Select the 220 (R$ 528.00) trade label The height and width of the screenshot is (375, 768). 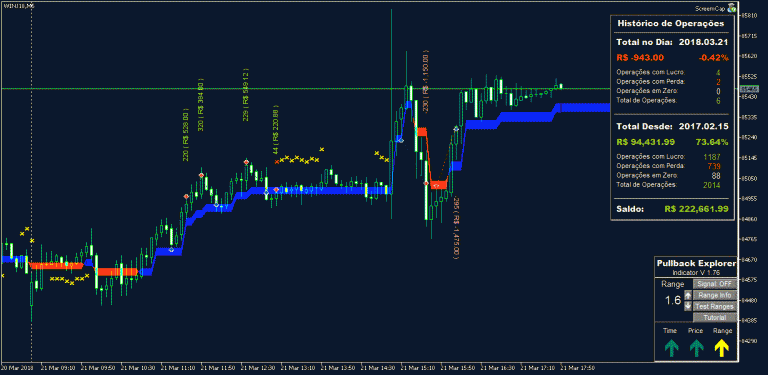click(x=186, y=137)
